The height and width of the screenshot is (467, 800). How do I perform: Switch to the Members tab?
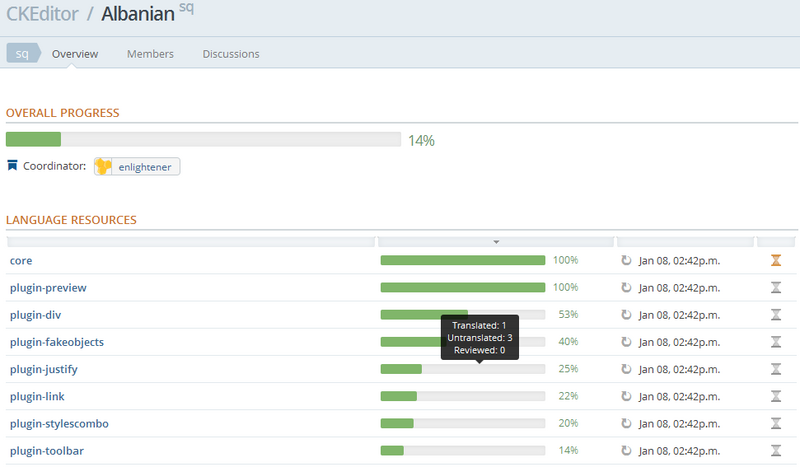click(150, 54)
